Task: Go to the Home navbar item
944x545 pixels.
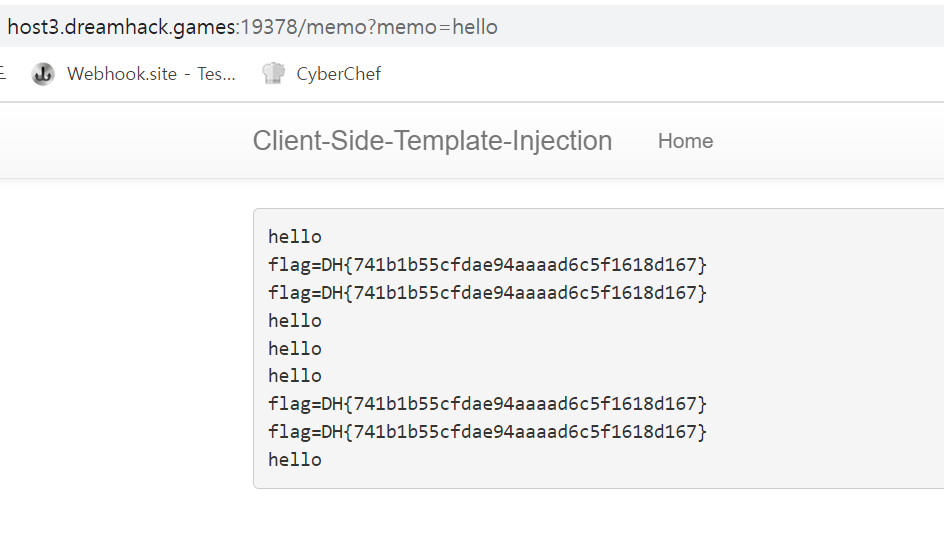Action: [685, 141]
